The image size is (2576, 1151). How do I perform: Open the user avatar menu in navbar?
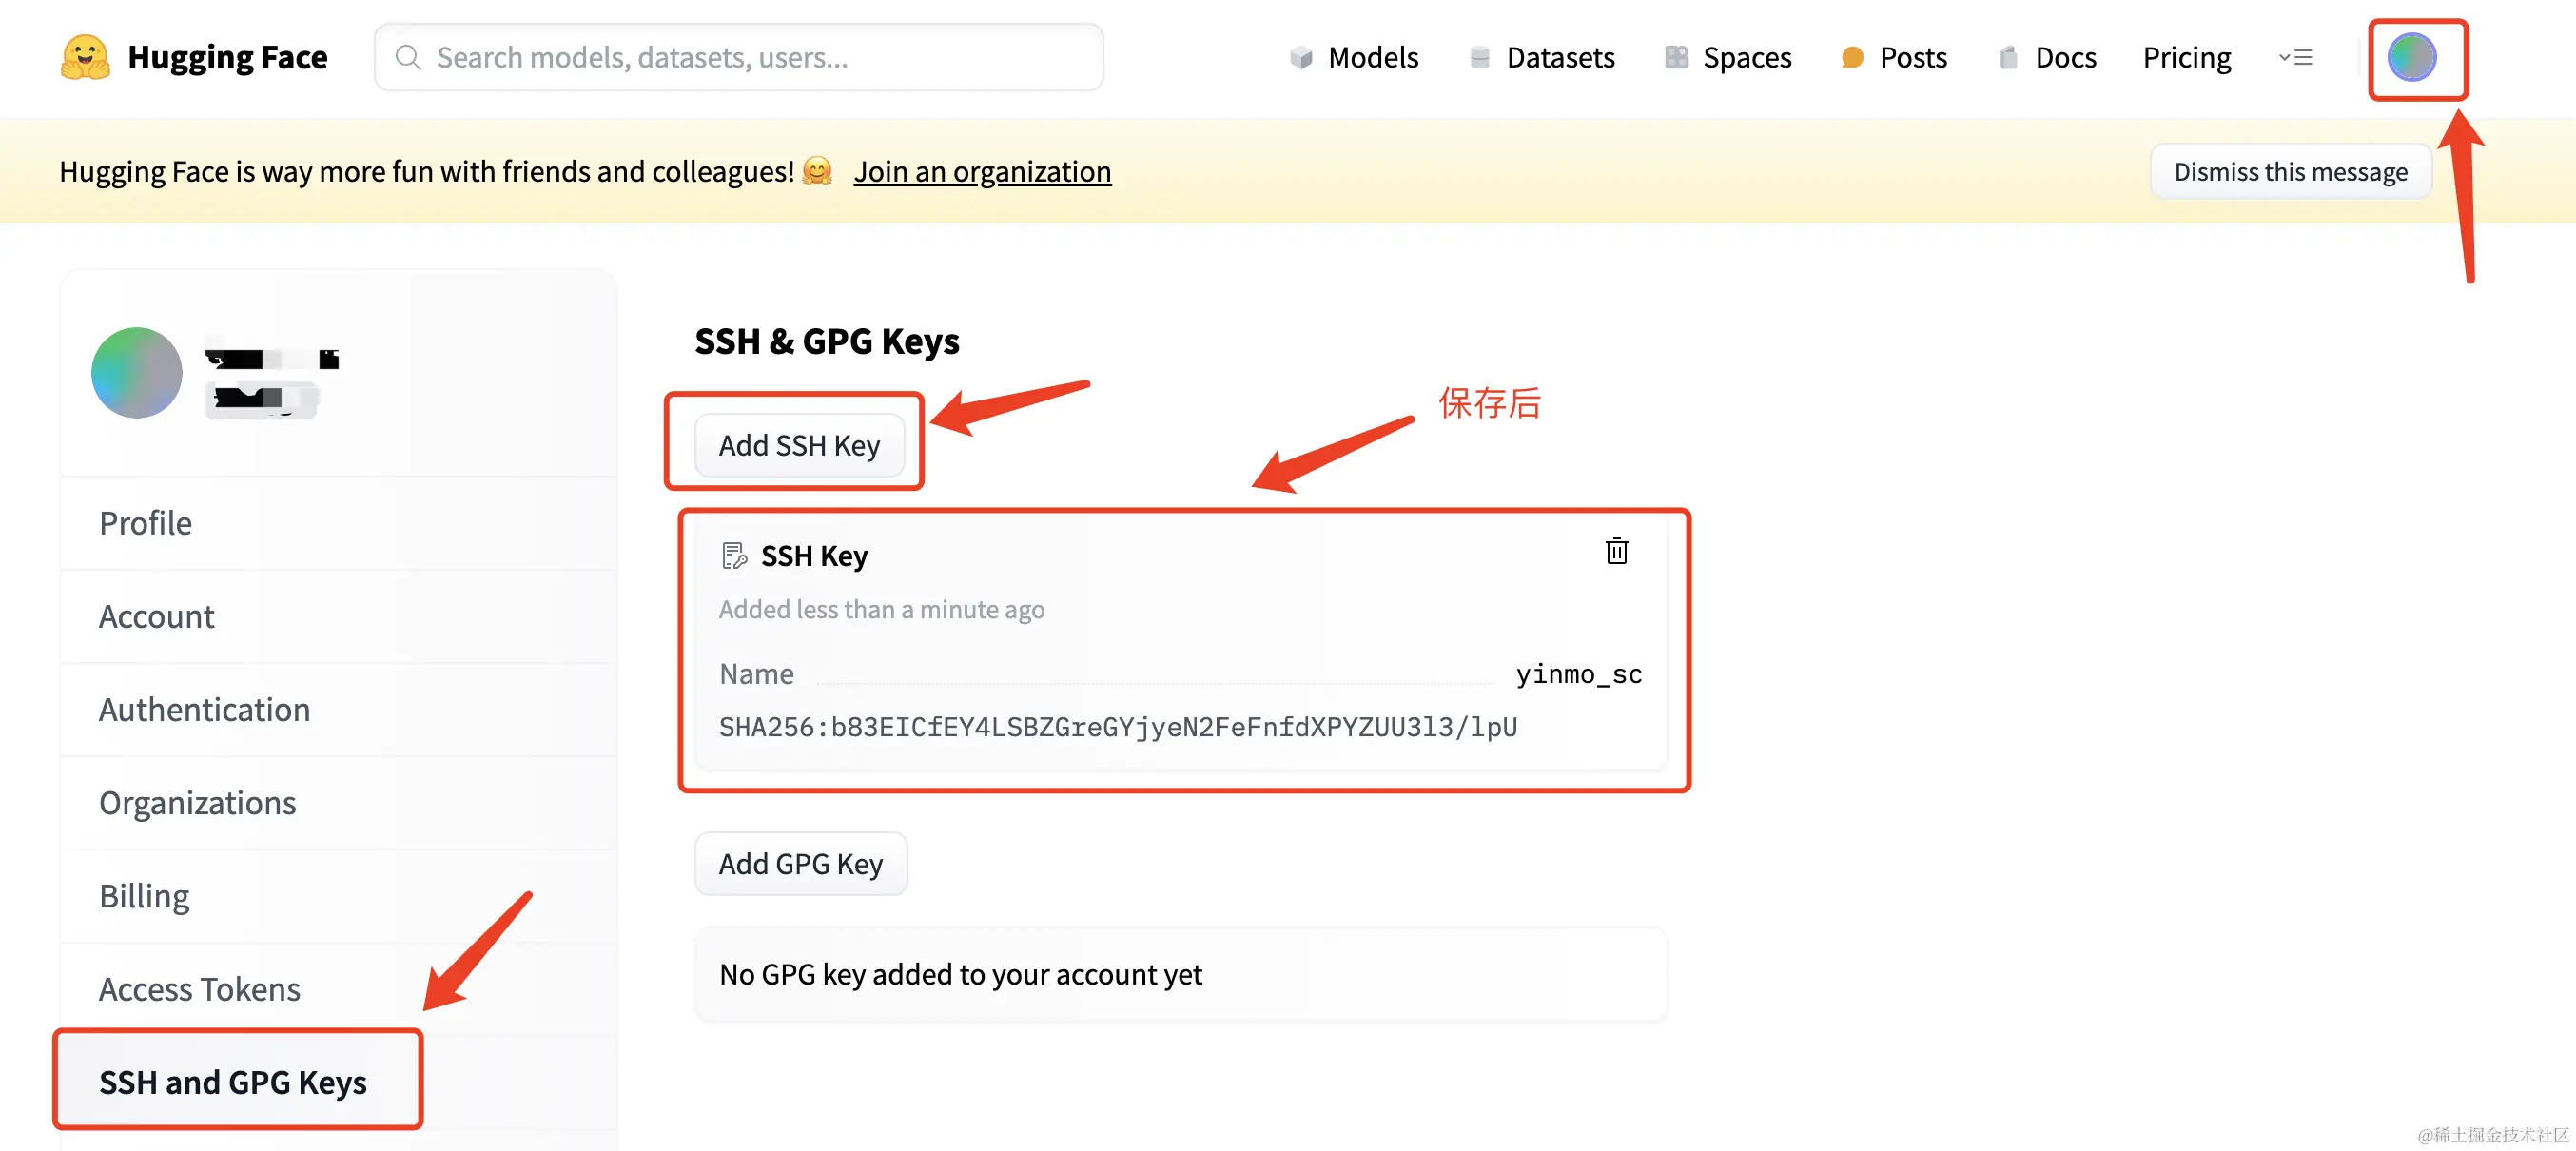pyautogui.click(x=2411, y=58)
